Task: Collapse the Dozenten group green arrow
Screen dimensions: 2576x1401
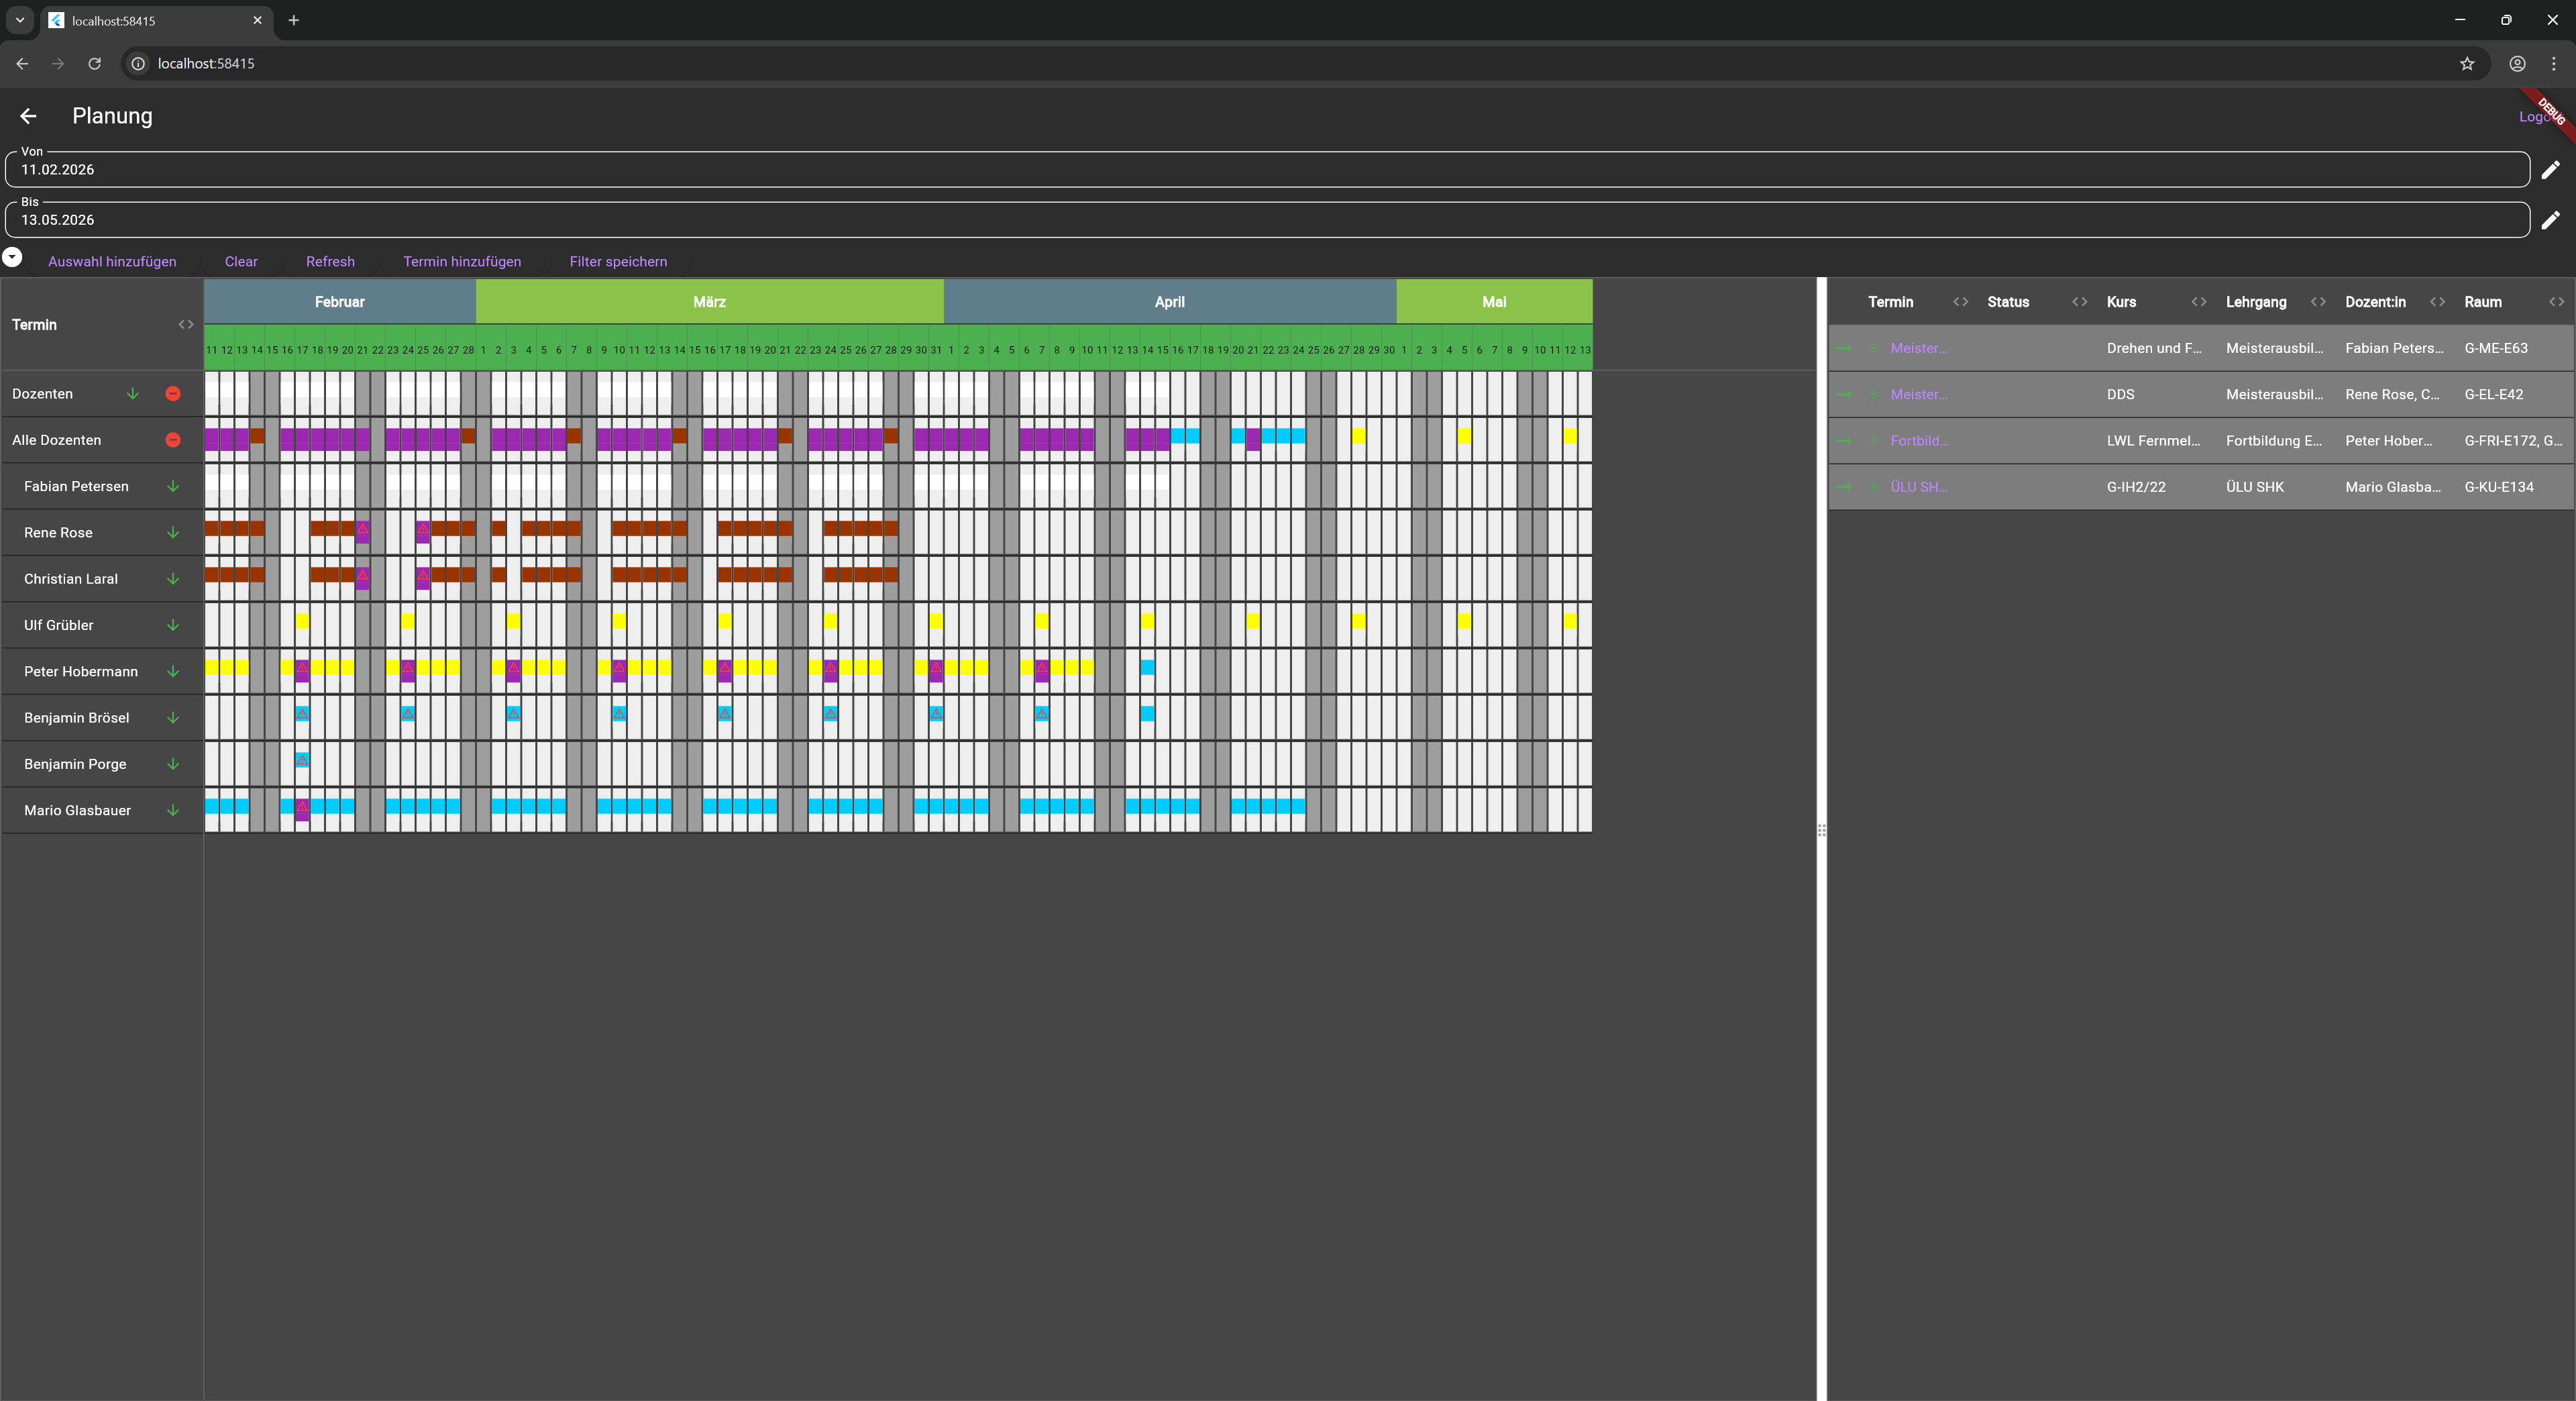Action: click(132, 394)
